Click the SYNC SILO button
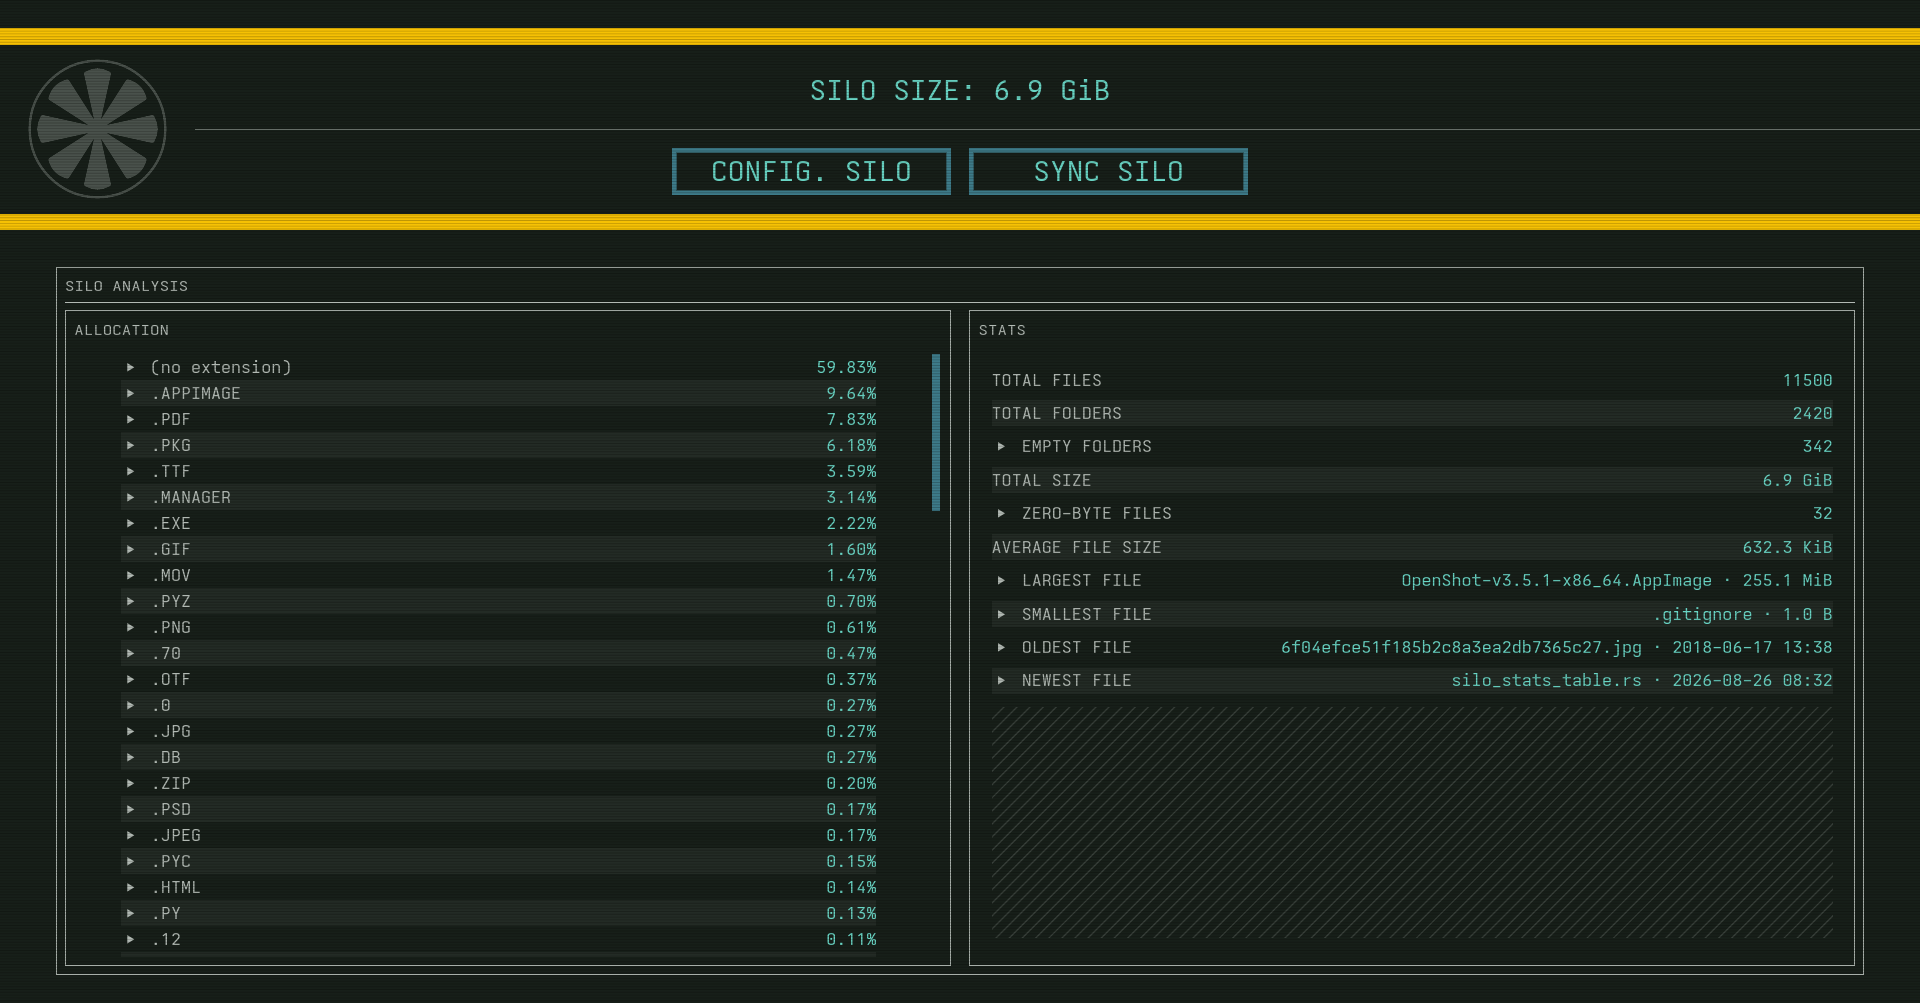Image resolution: width=1920 pixels, height=1003 pixels. [1108, 172]
